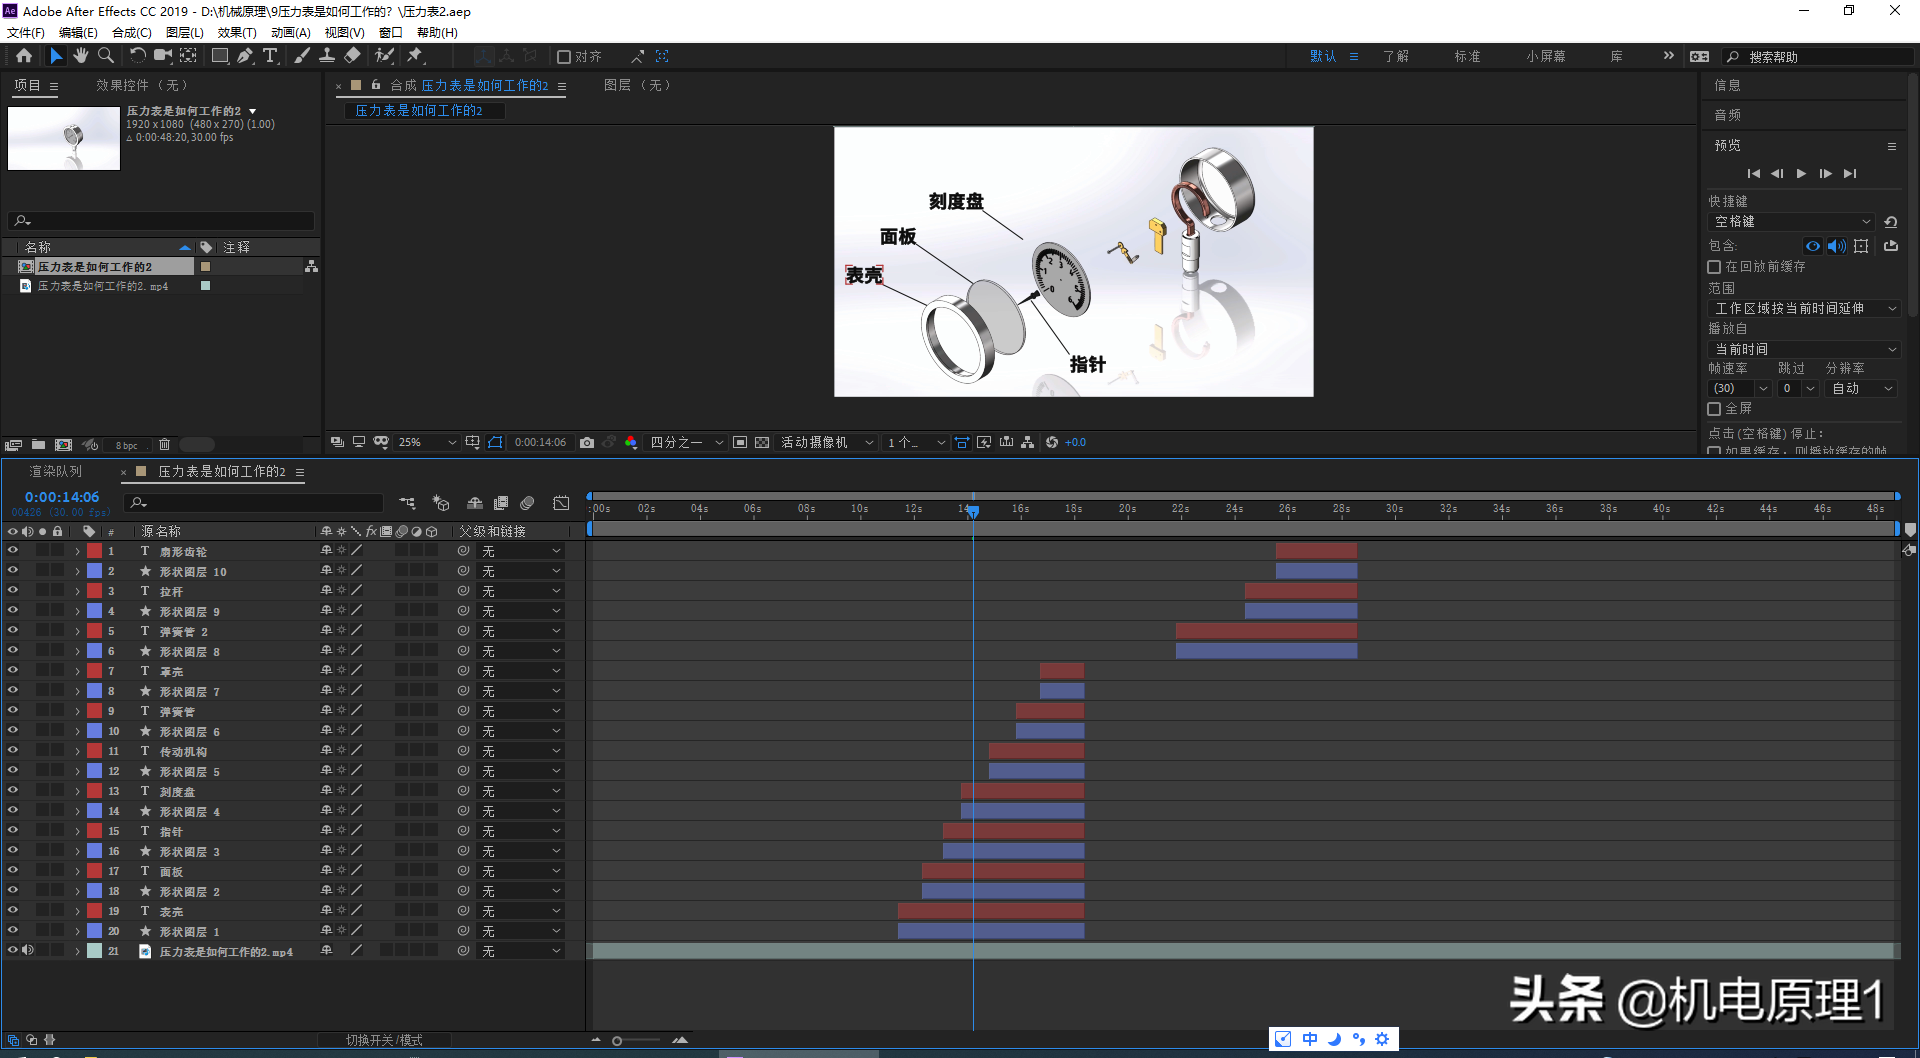Choose the Horizontal Type tool

click(270, 56)
